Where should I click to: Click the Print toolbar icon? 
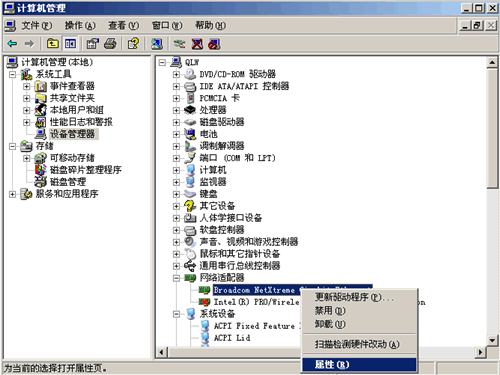110,44
